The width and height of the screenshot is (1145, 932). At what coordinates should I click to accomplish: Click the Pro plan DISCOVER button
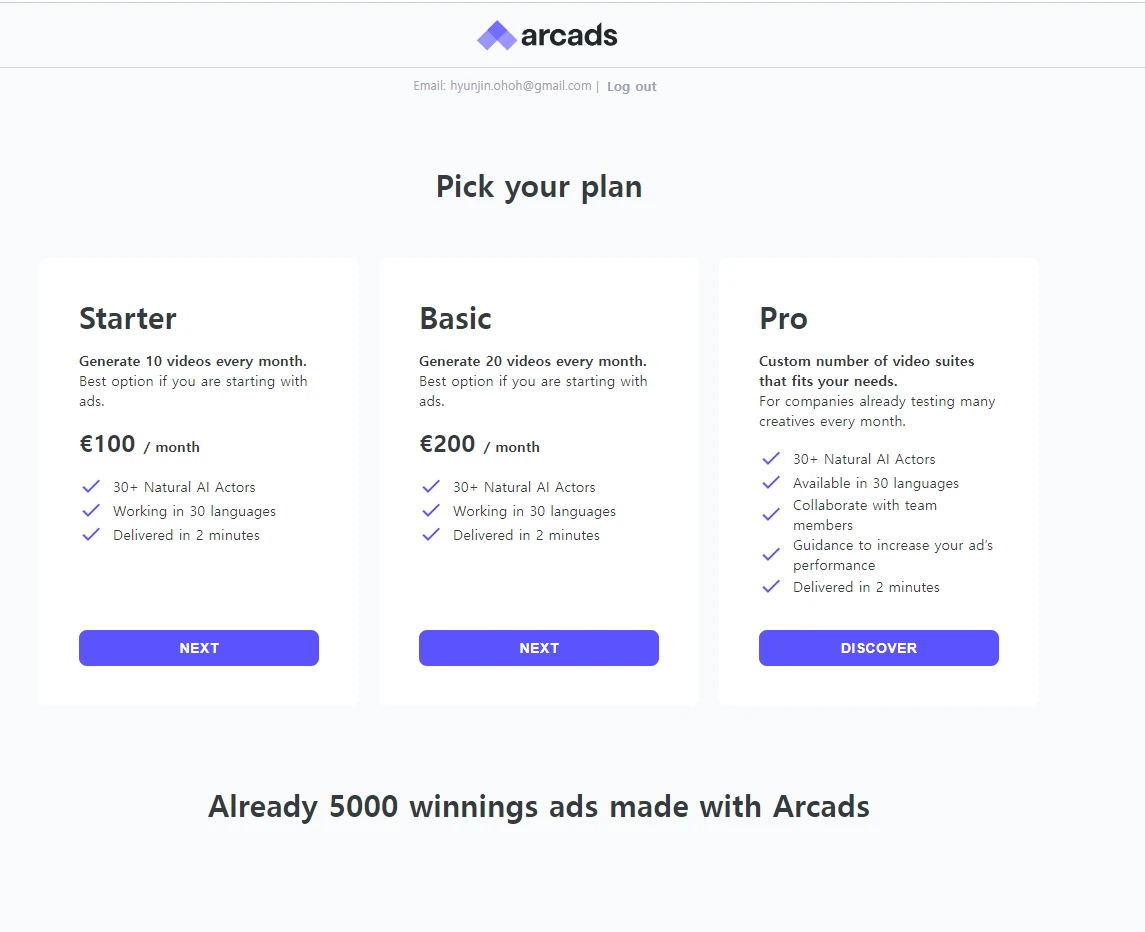pos(878,648)
